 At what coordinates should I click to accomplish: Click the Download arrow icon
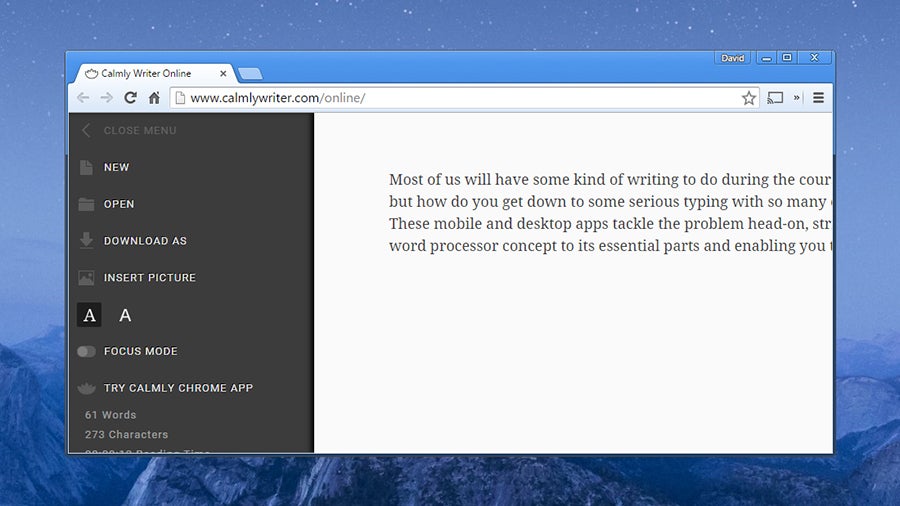click(86, 240)
